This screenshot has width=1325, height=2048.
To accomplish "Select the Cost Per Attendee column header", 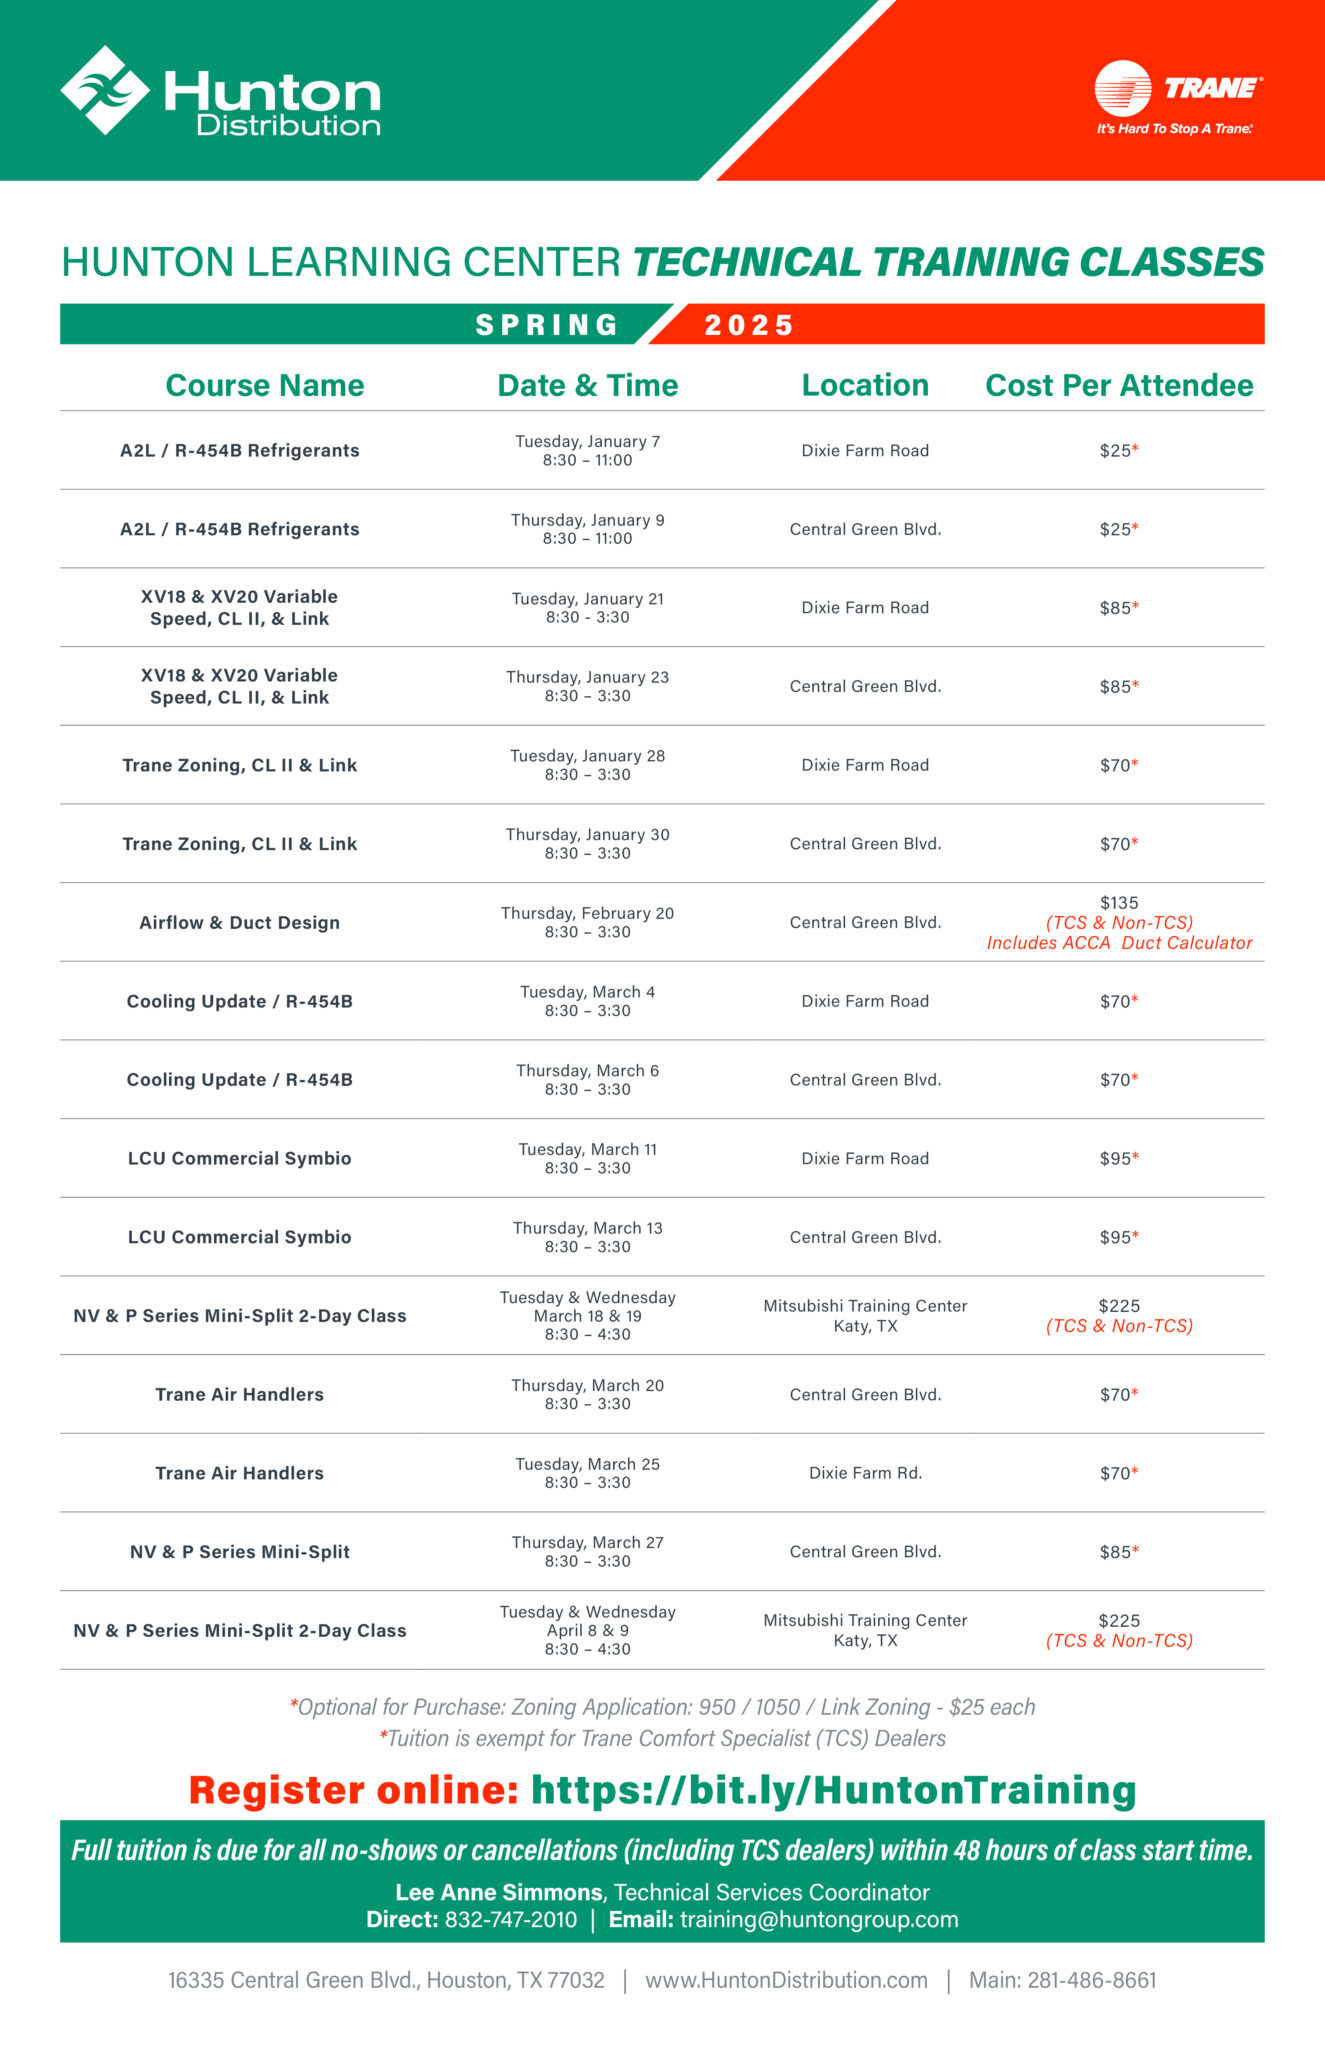I will [x=1119, y=385].
